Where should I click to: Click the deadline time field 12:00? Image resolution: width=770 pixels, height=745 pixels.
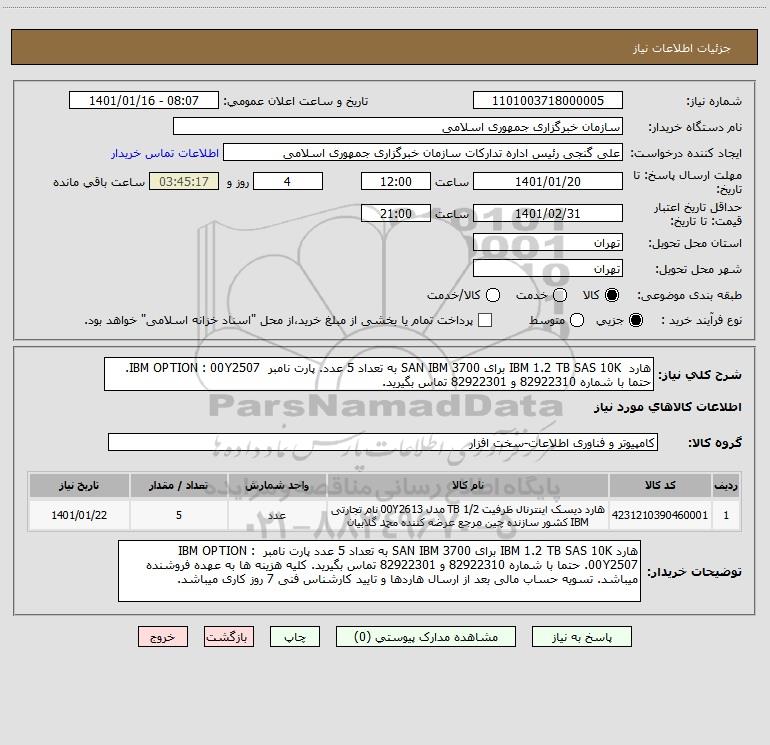click(396, 182)
